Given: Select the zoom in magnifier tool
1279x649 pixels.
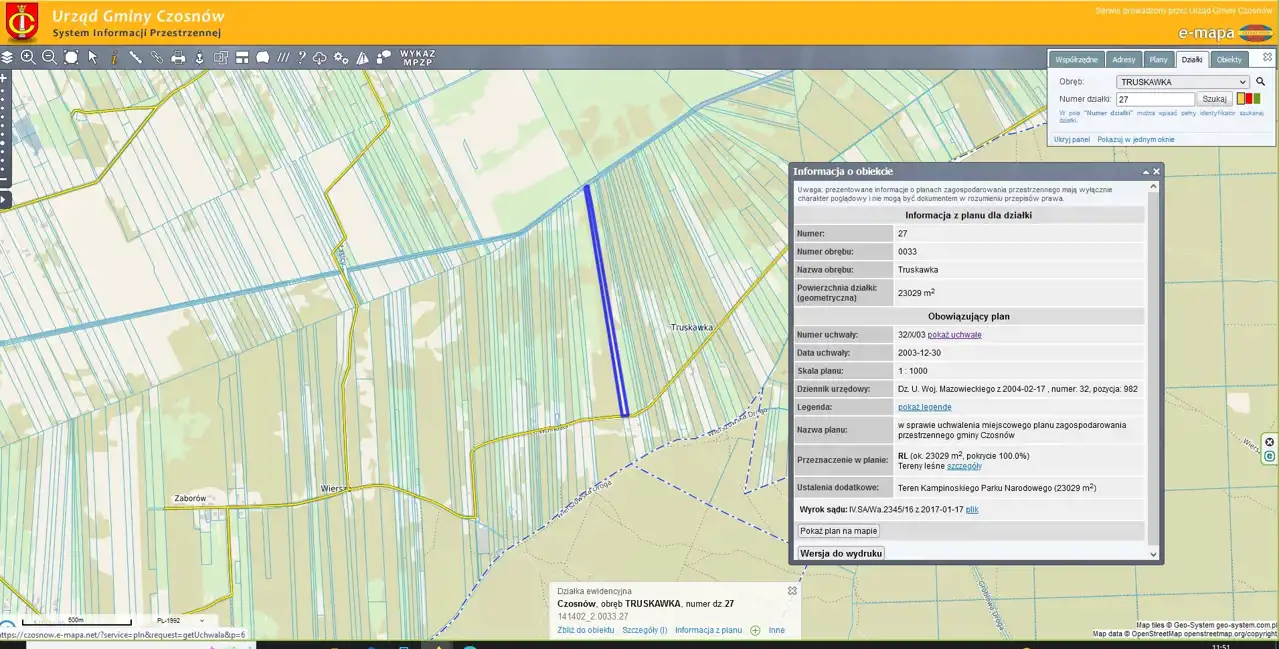Looking at the screenshot, I should [x=28, y=57].
